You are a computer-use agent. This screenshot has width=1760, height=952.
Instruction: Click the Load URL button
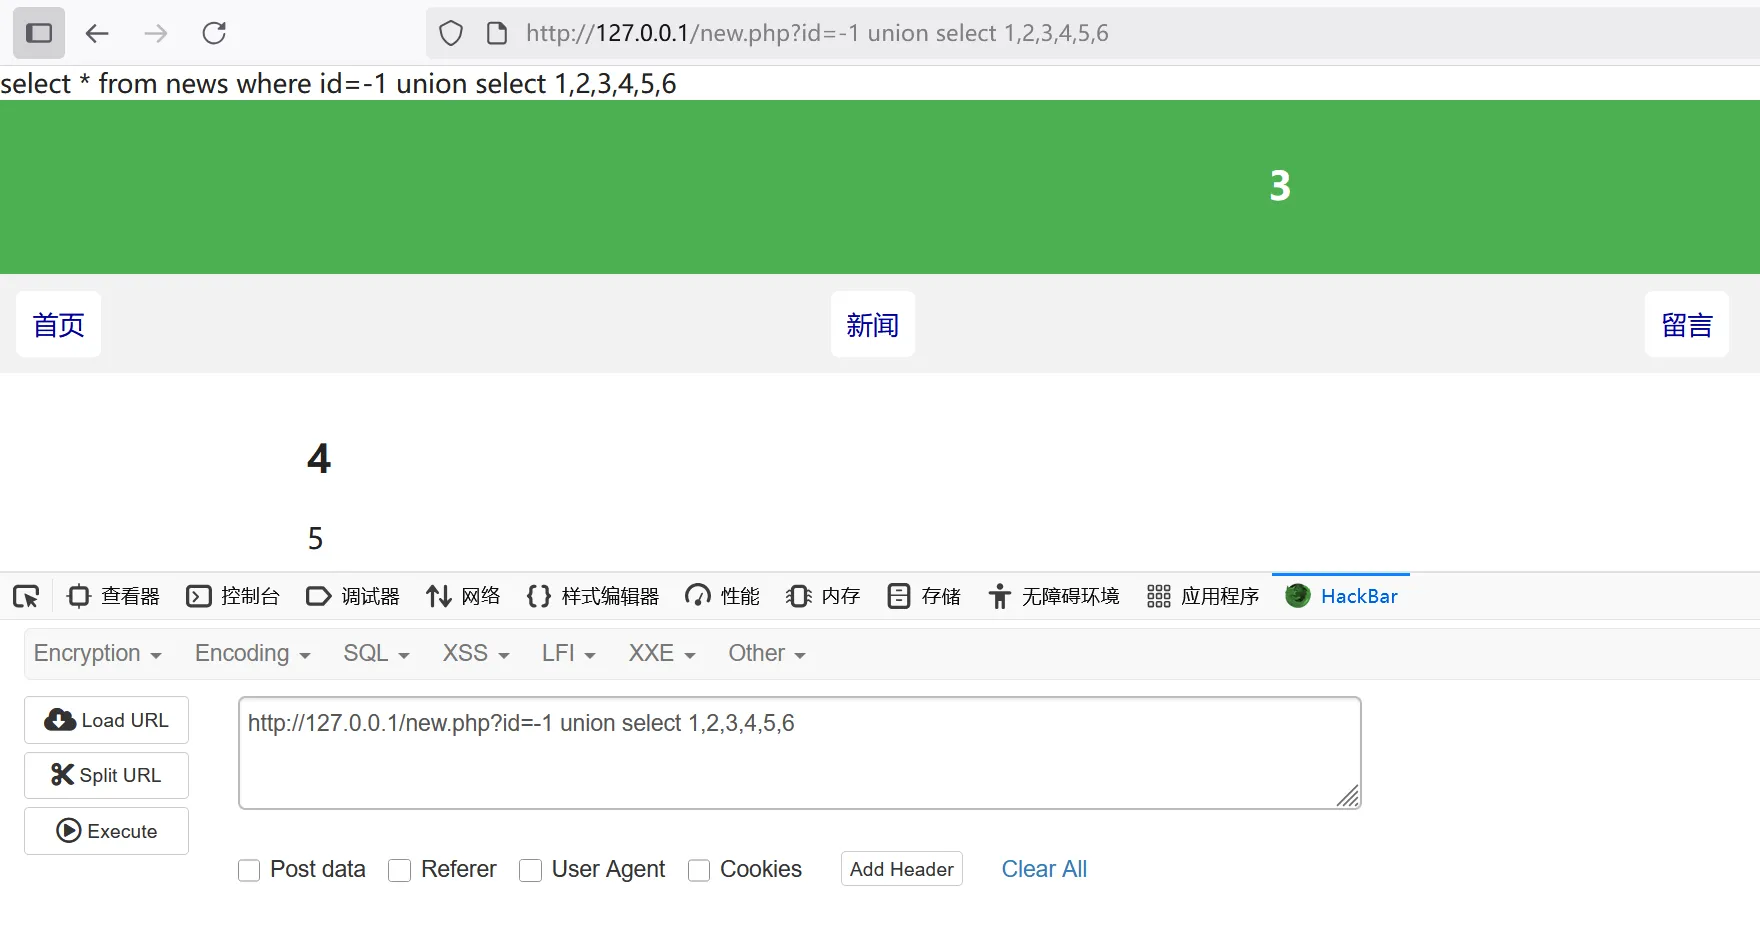(106, 720)
